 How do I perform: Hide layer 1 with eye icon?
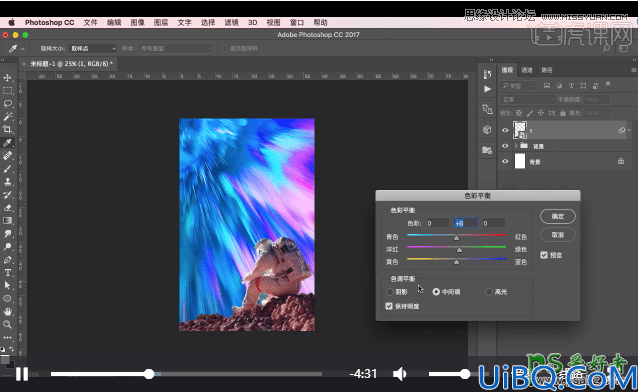pos(505,130)
